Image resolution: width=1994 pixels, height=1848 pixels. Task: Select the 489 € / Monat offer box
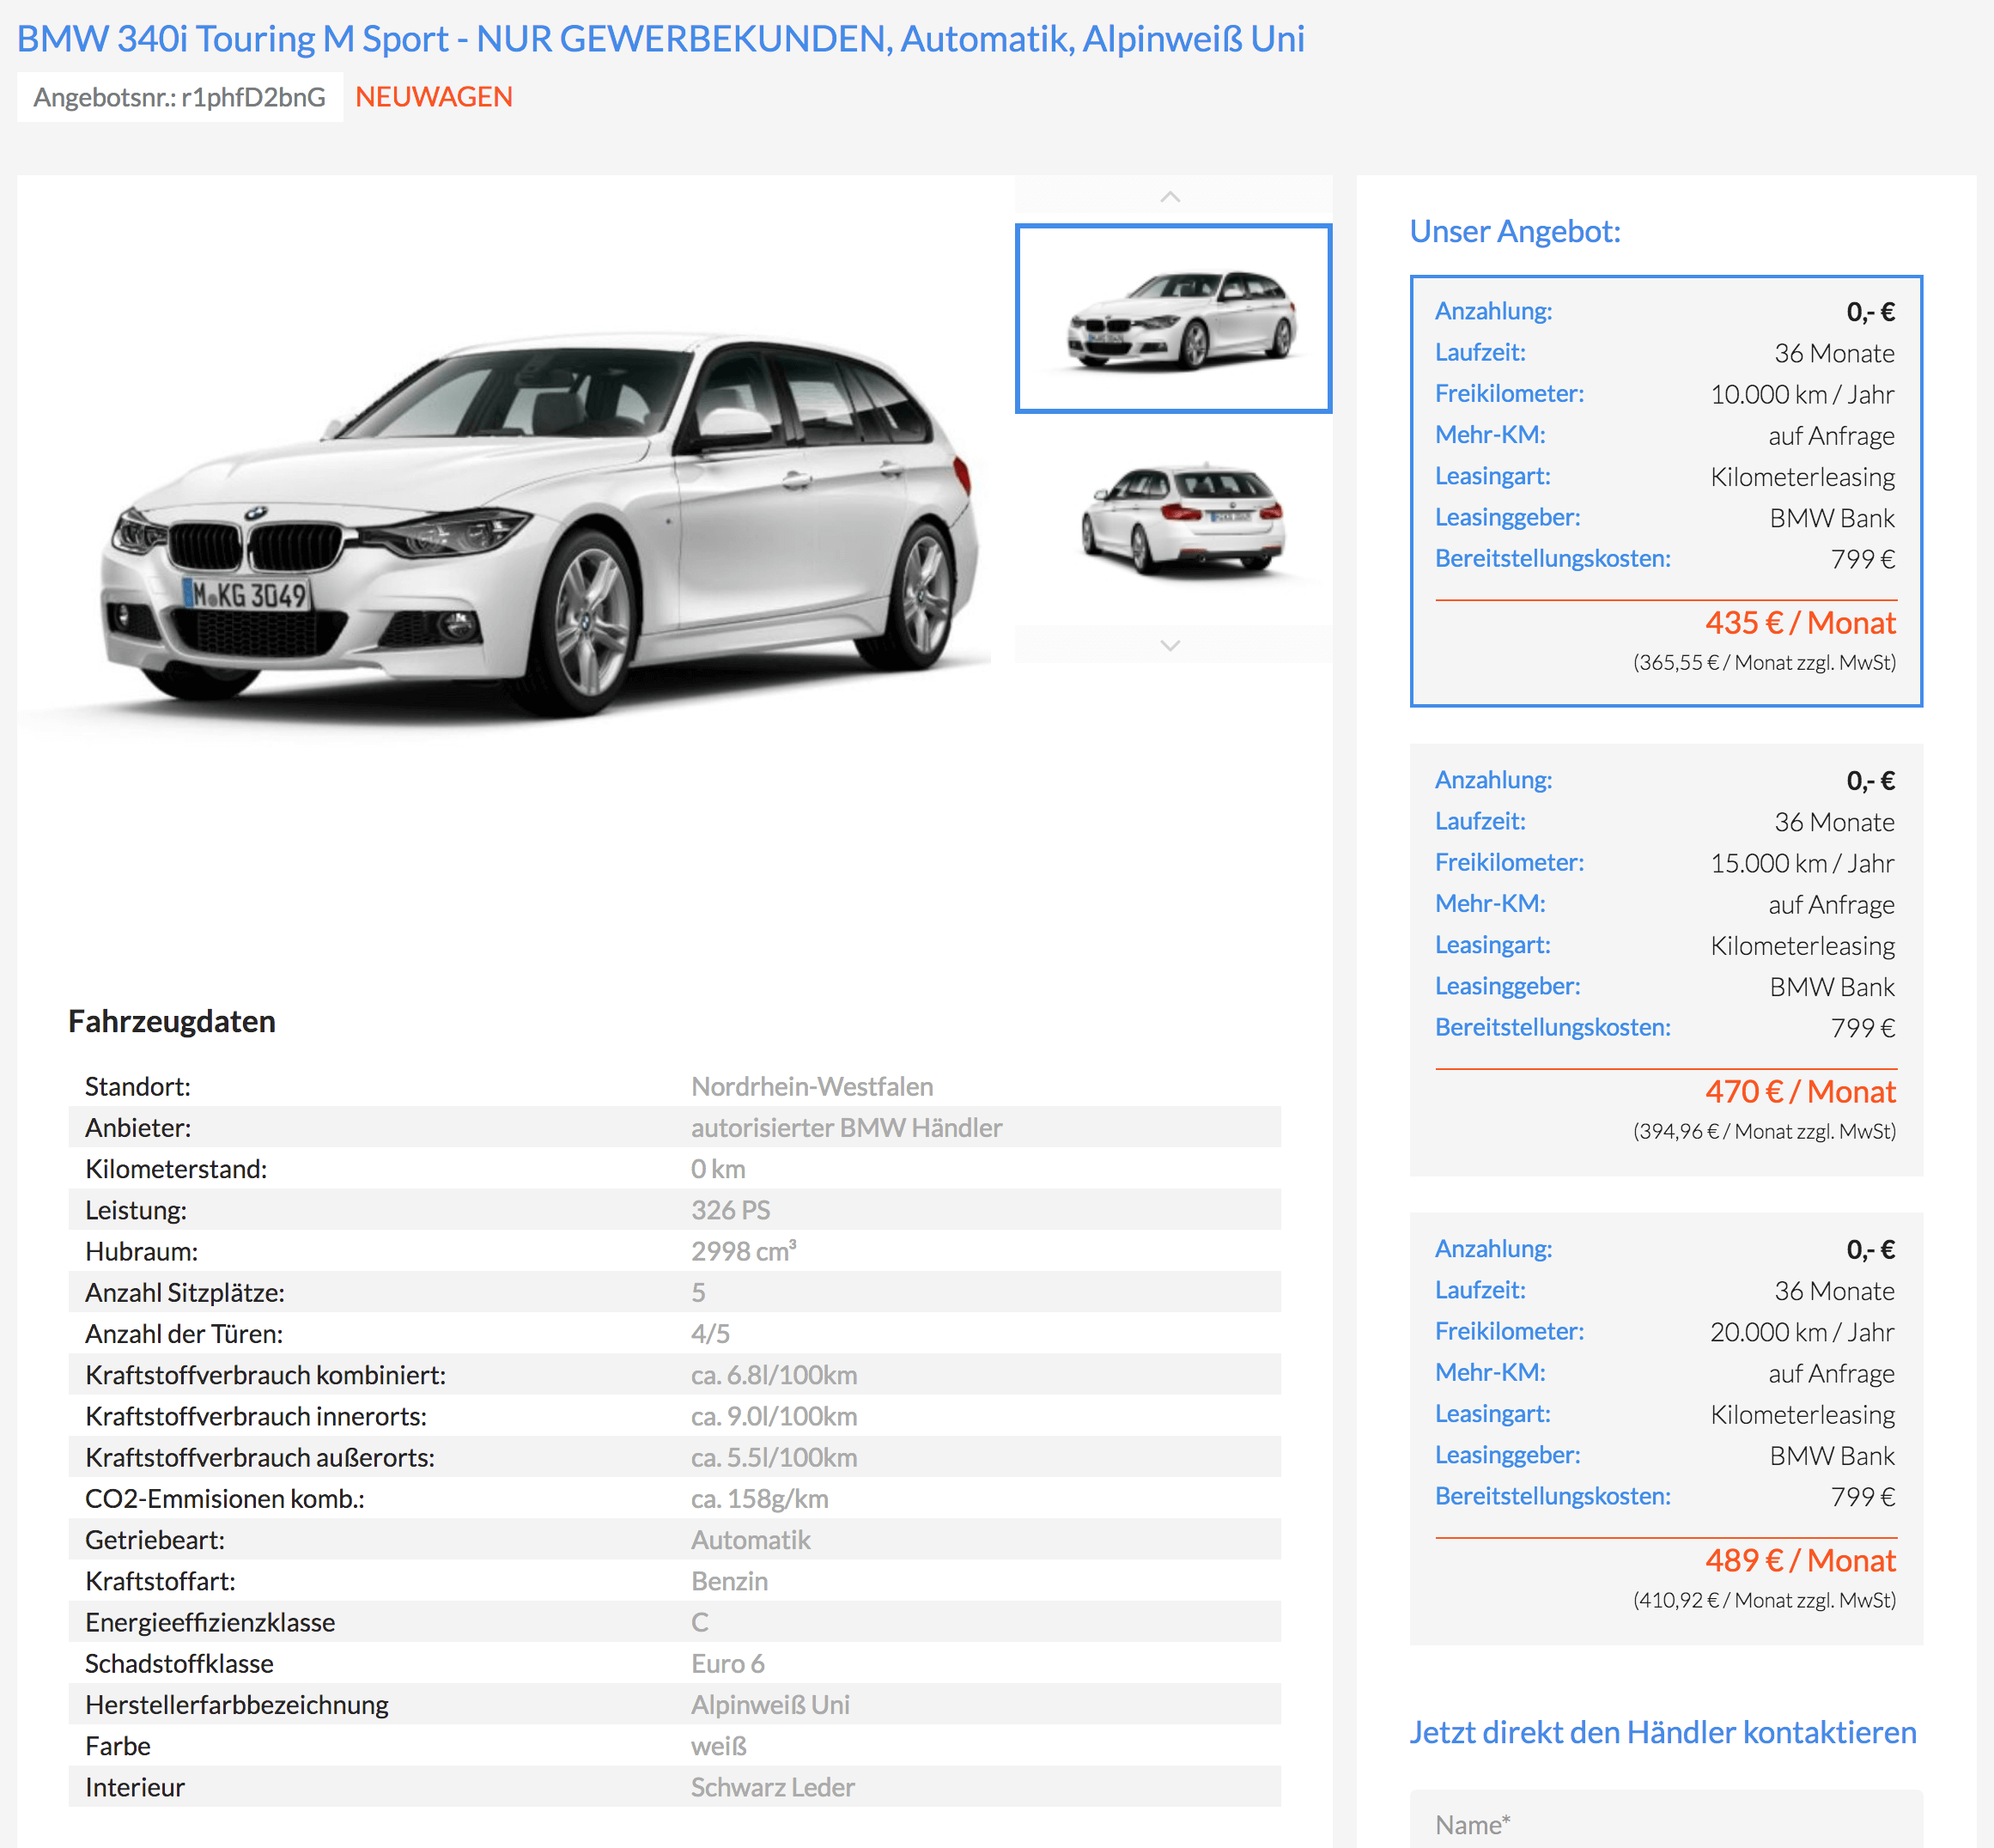[1666, 1429]
